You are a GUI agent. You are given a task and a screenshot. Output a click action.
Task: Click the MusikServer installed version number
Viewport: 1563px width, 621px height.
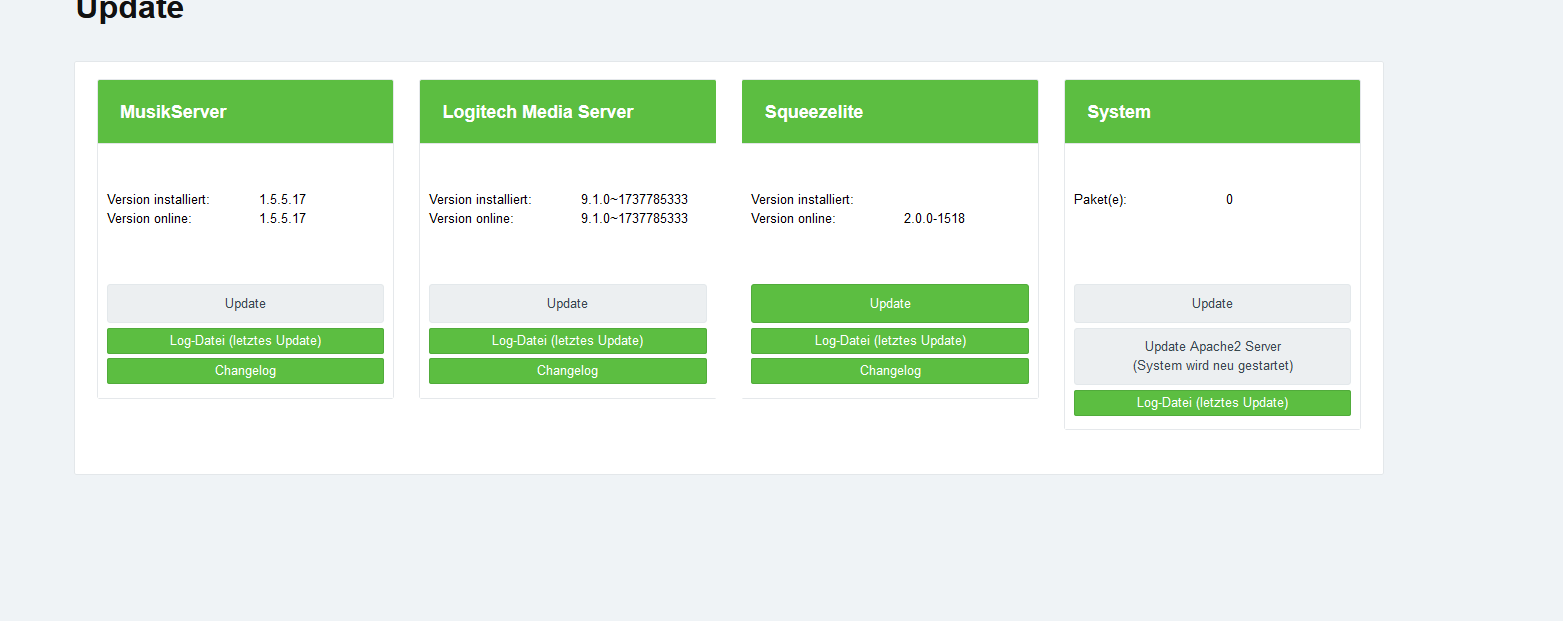click(x=283, y=200)
